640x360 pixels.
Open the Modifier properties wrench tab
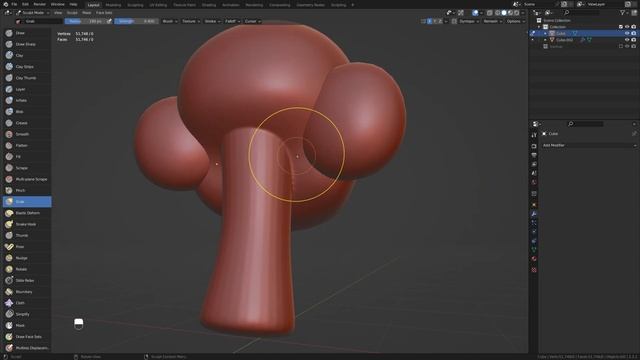click(x=534, y=214)
